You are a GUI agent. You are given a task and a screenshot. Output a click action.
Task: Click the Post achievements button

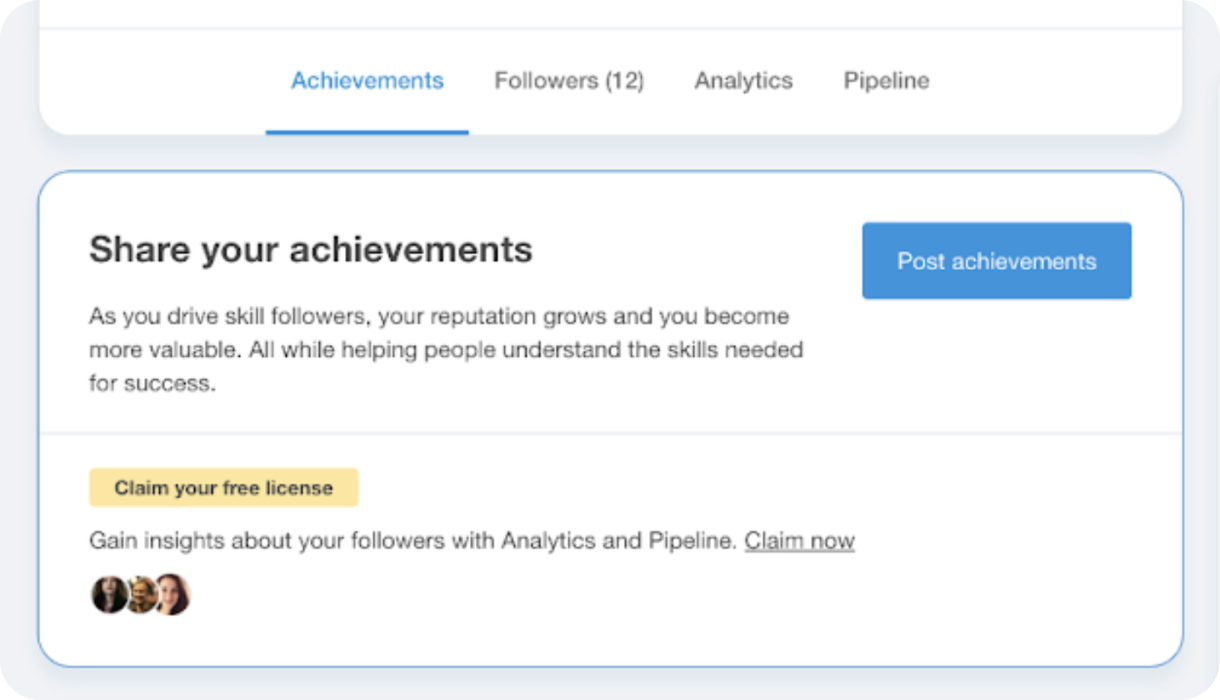pyautogui.click(x=997, y=261)
